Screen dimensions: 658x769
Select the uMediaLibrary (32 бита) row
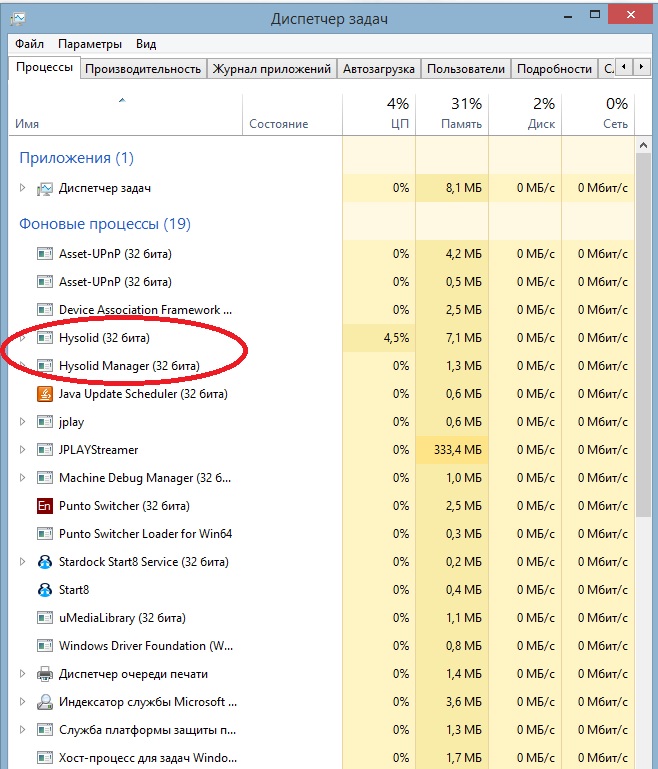pyautogui.click(x=321, y=617)
